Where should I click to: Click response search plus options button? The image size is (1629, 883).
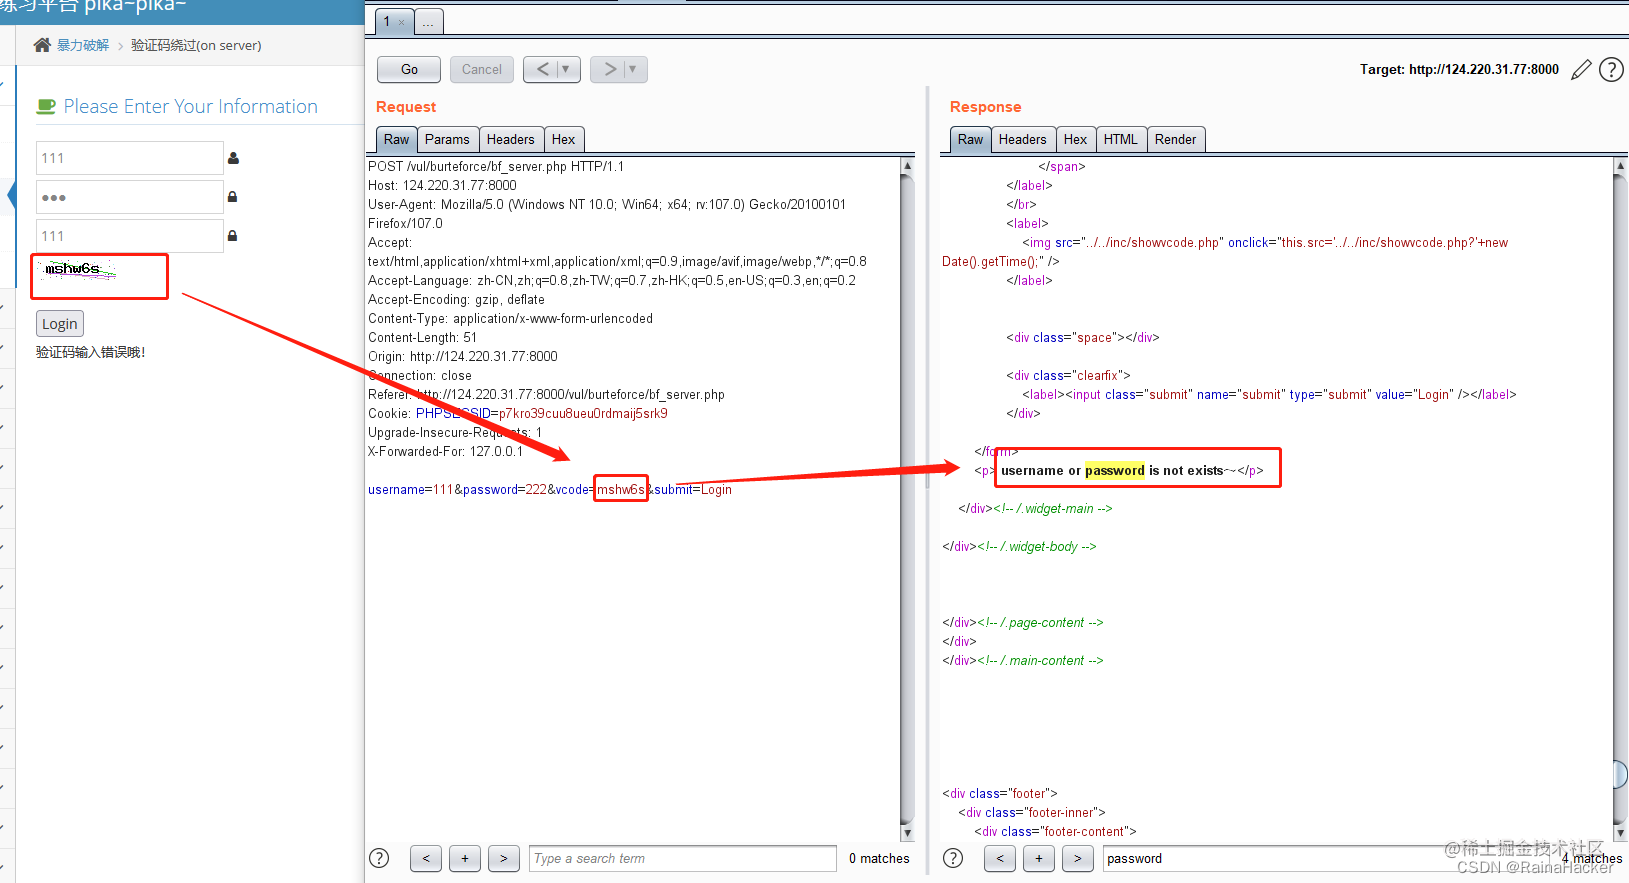pyautogui.click(x=1039, y=858)
